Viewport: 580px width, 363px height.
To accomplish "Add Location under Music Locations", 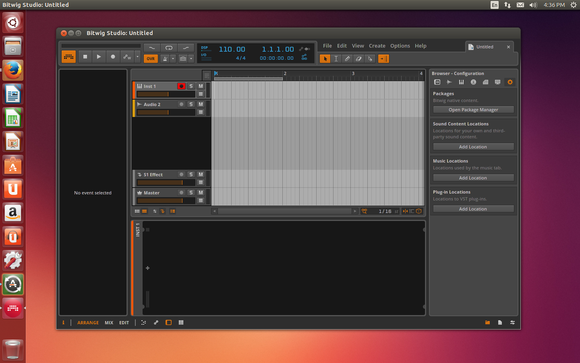I will 473,178.
